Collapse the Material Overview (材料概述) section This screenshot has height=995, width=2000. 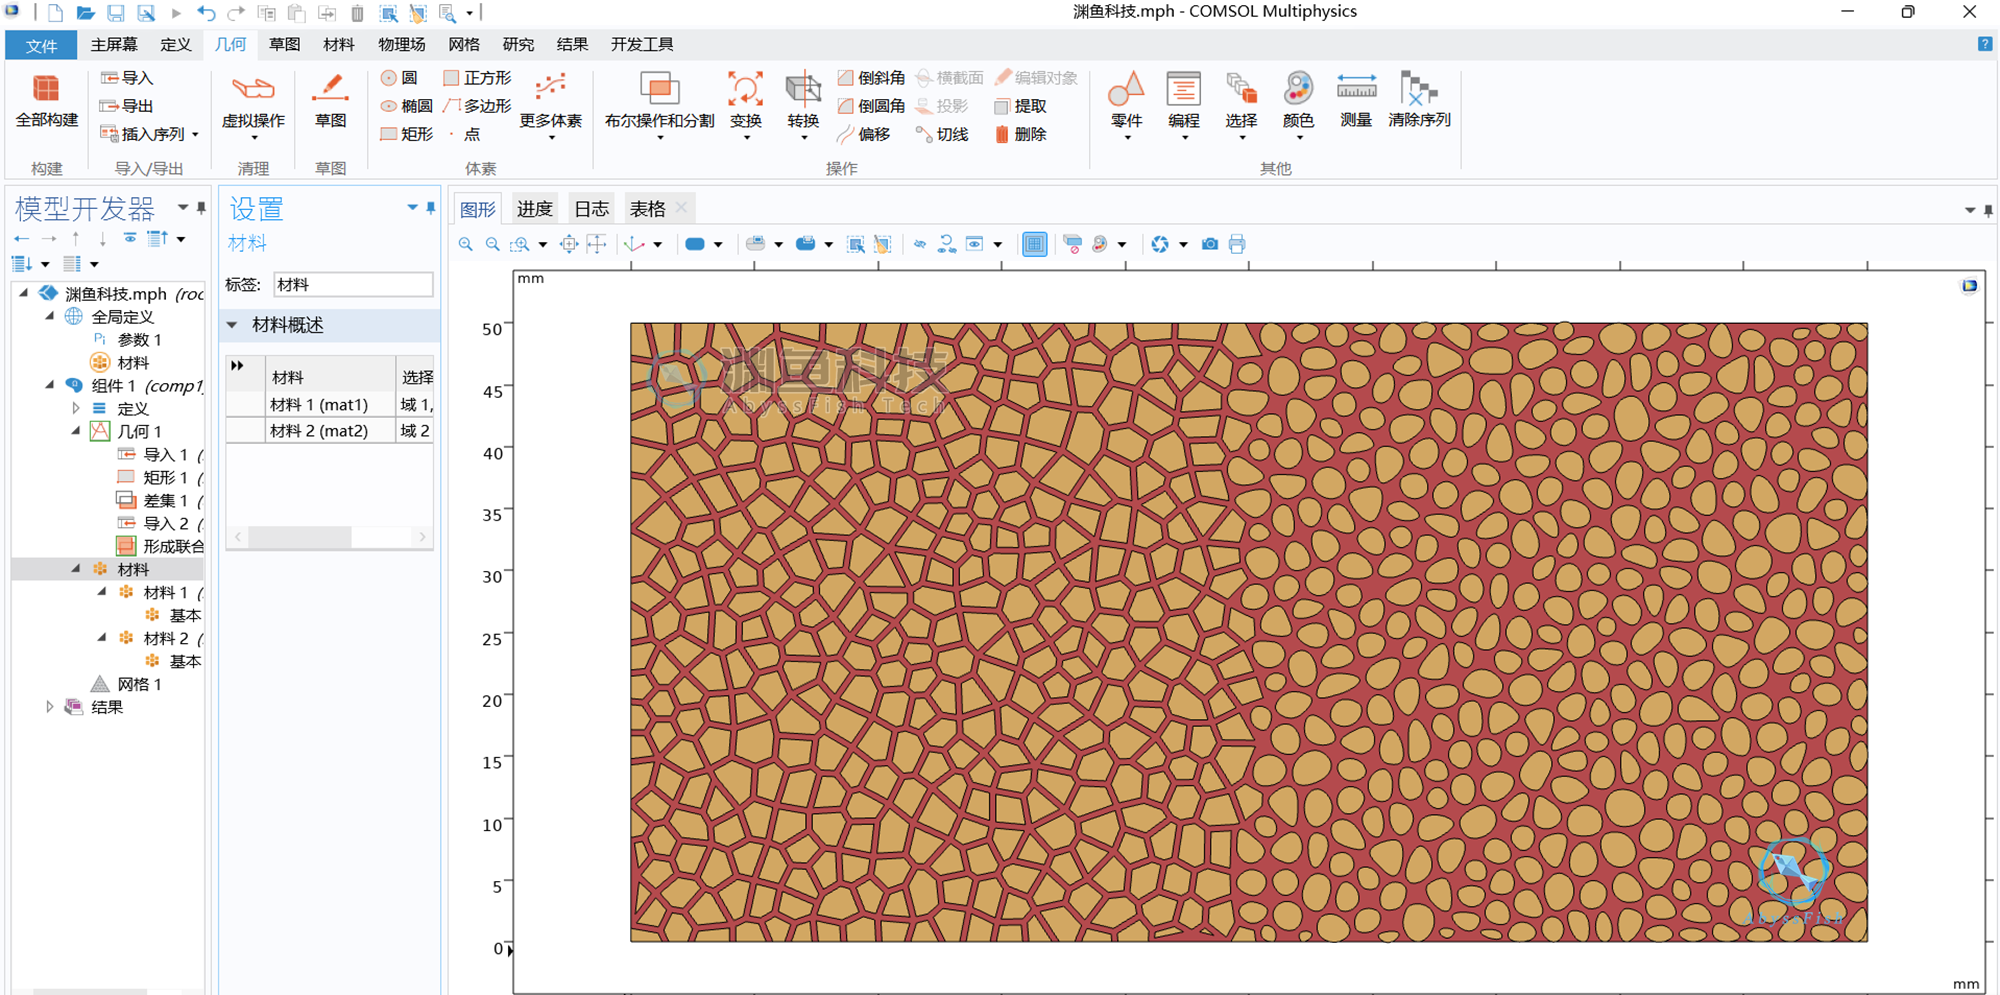pos(232,325)
